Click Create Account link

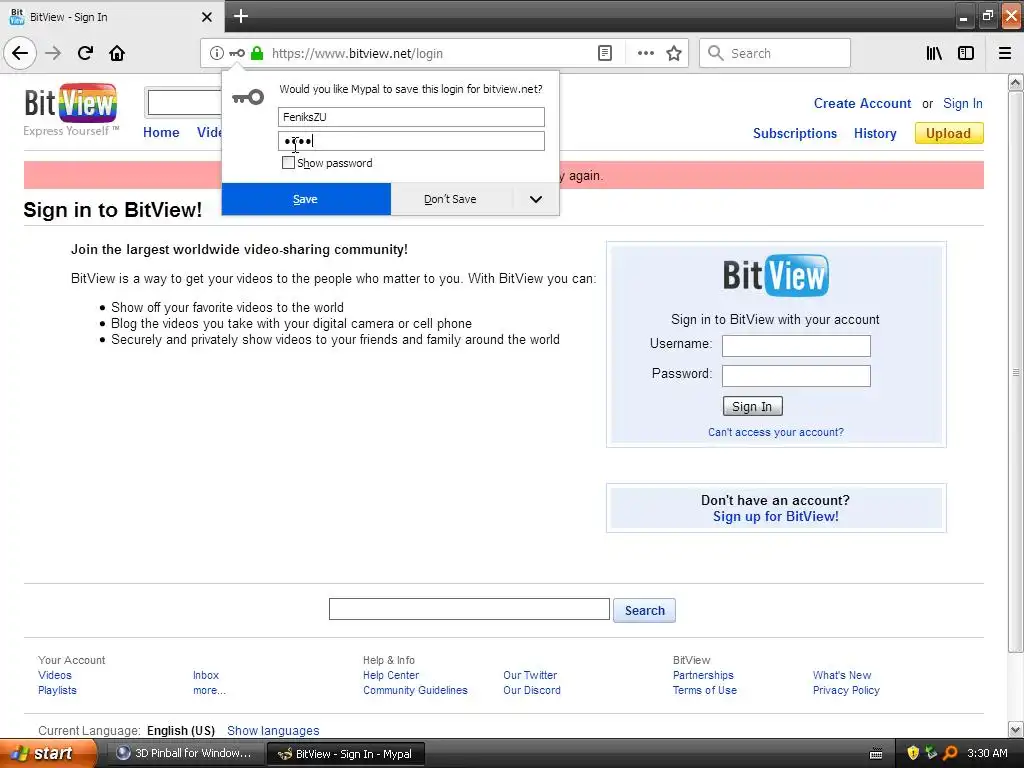[862, 103]
